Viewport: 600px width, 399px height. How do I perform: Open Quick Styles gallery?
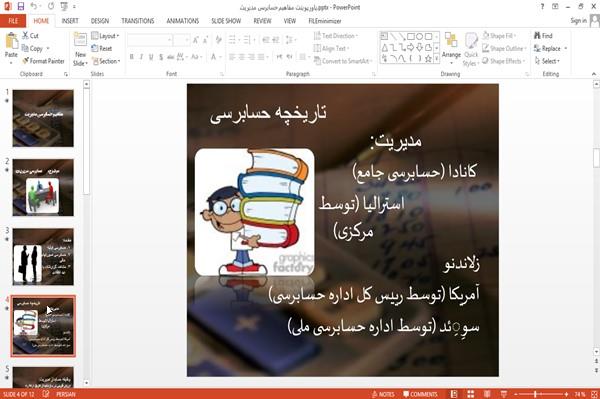coord(471,49)
